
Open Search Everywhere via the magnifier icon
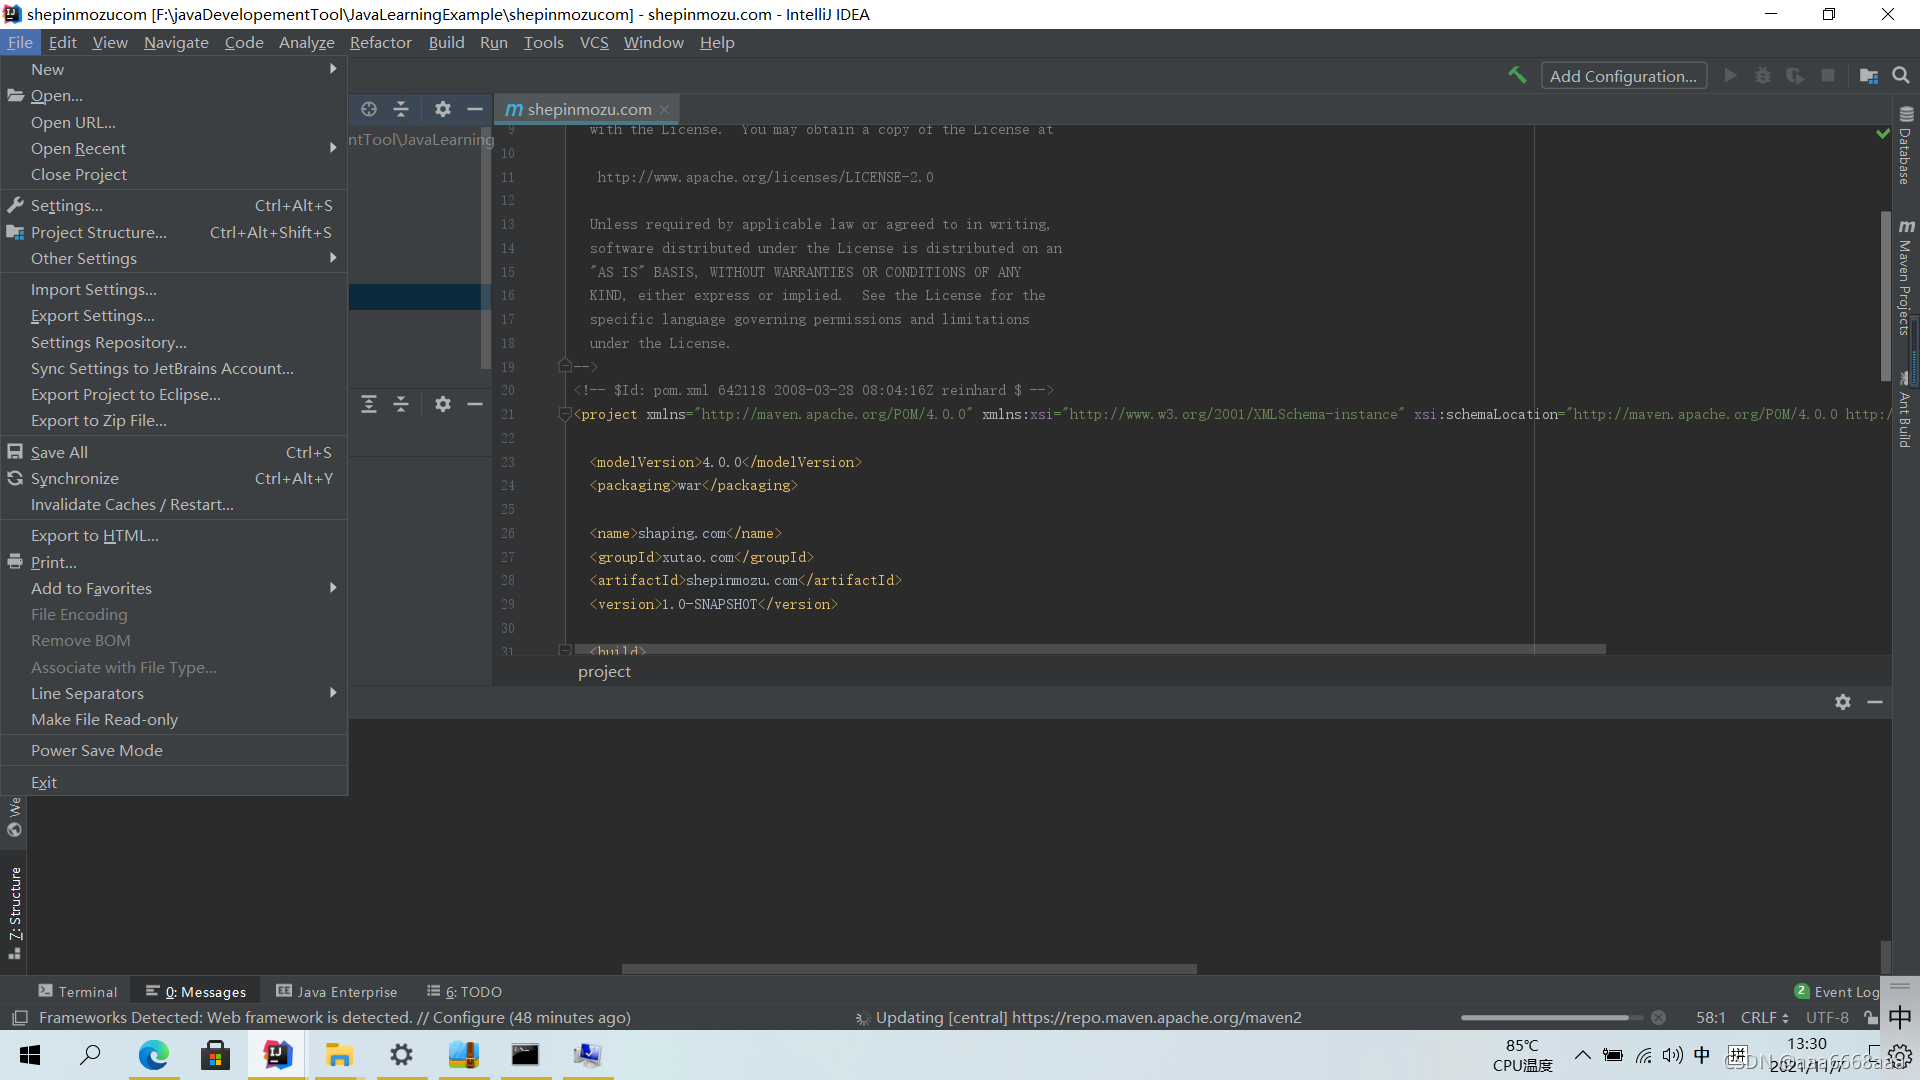[x=1901, y=75]
